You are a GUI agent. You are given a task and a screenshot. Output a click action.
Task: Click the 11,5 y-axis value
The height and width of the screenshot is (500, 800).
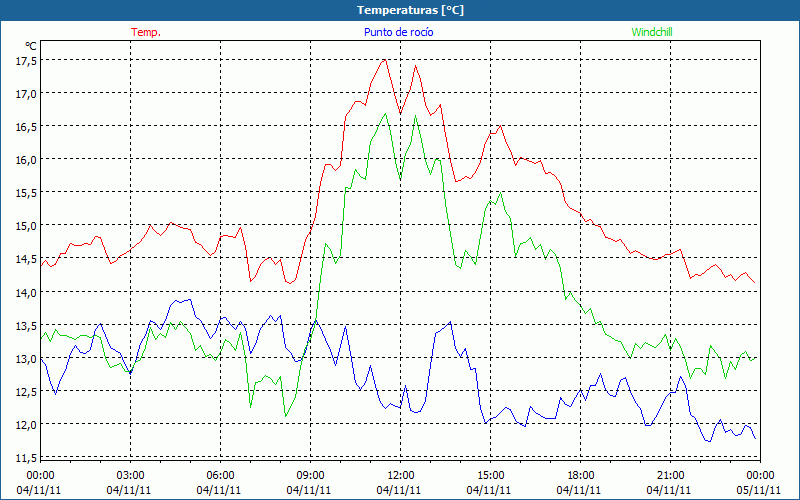coord(27,458)
